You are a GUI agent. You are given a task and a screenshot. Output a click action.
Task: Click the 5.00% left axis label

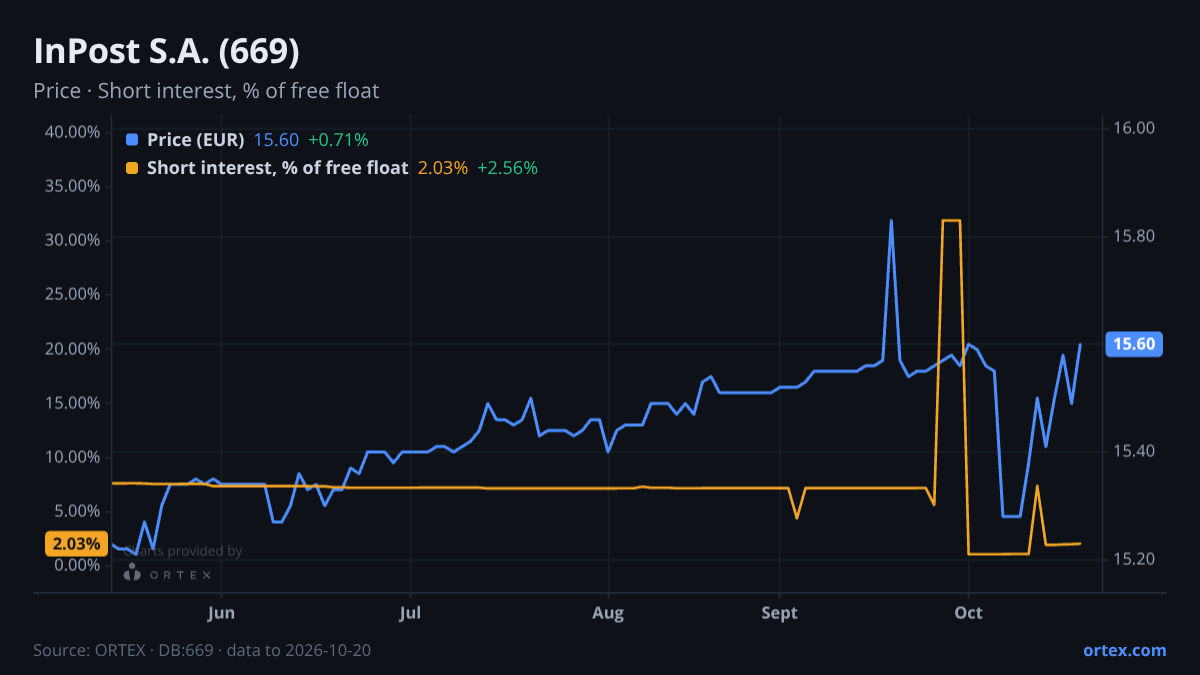tap(76, 510)
